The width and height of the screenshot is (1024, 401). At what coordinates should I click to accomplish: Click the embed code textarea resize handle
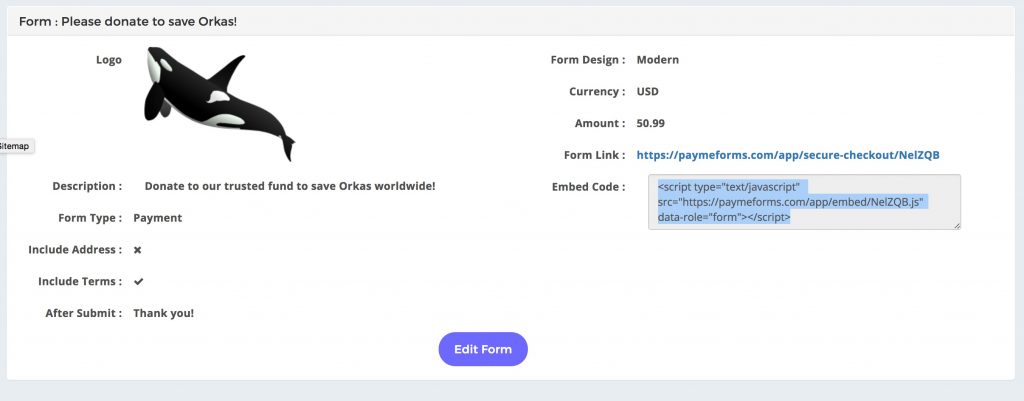point(957,225)
